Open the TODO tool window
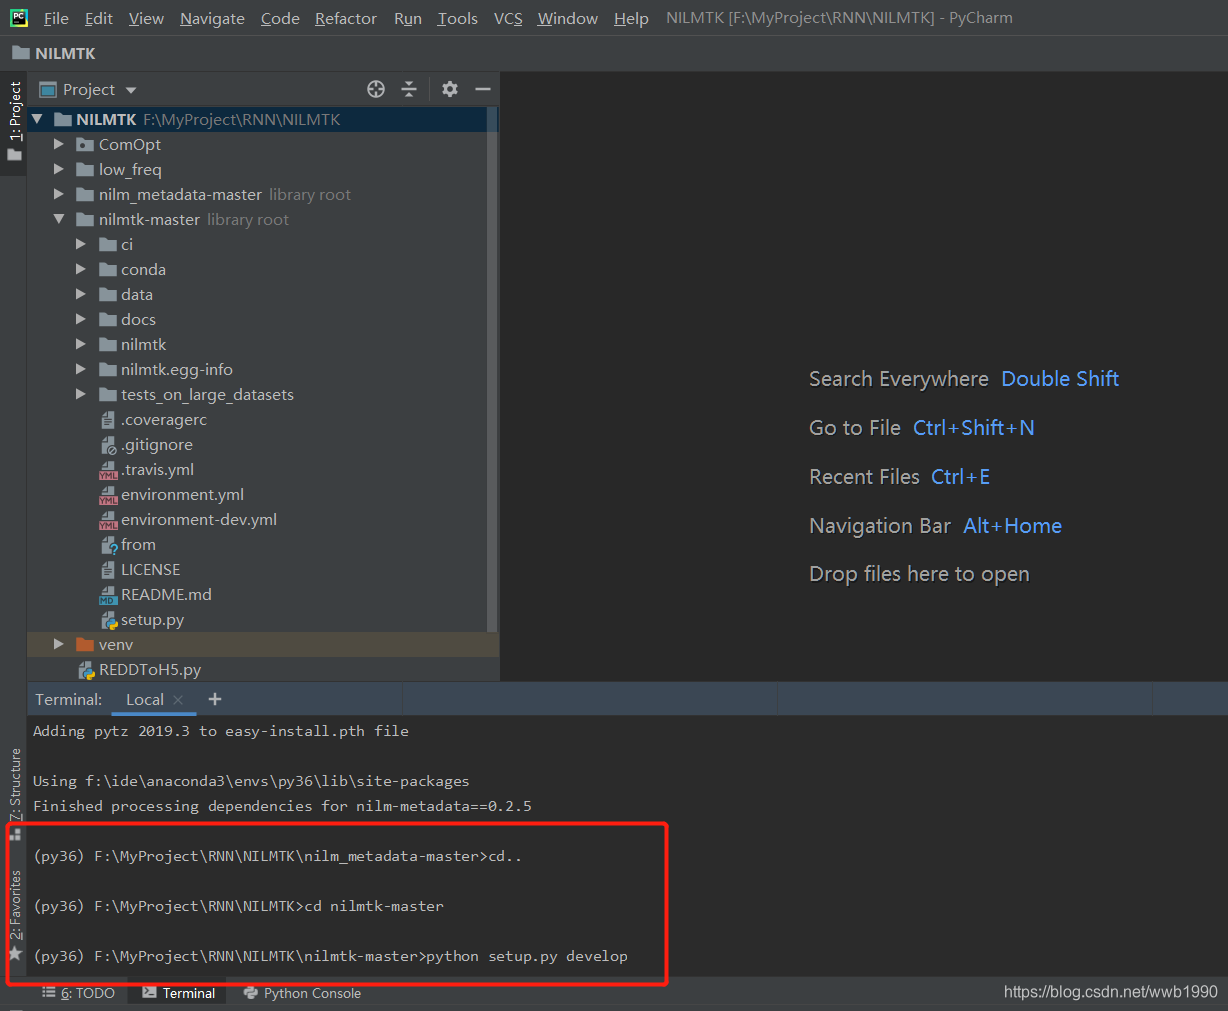Viewport: 1228px width, 1011px height. click(x=78, y=993)
